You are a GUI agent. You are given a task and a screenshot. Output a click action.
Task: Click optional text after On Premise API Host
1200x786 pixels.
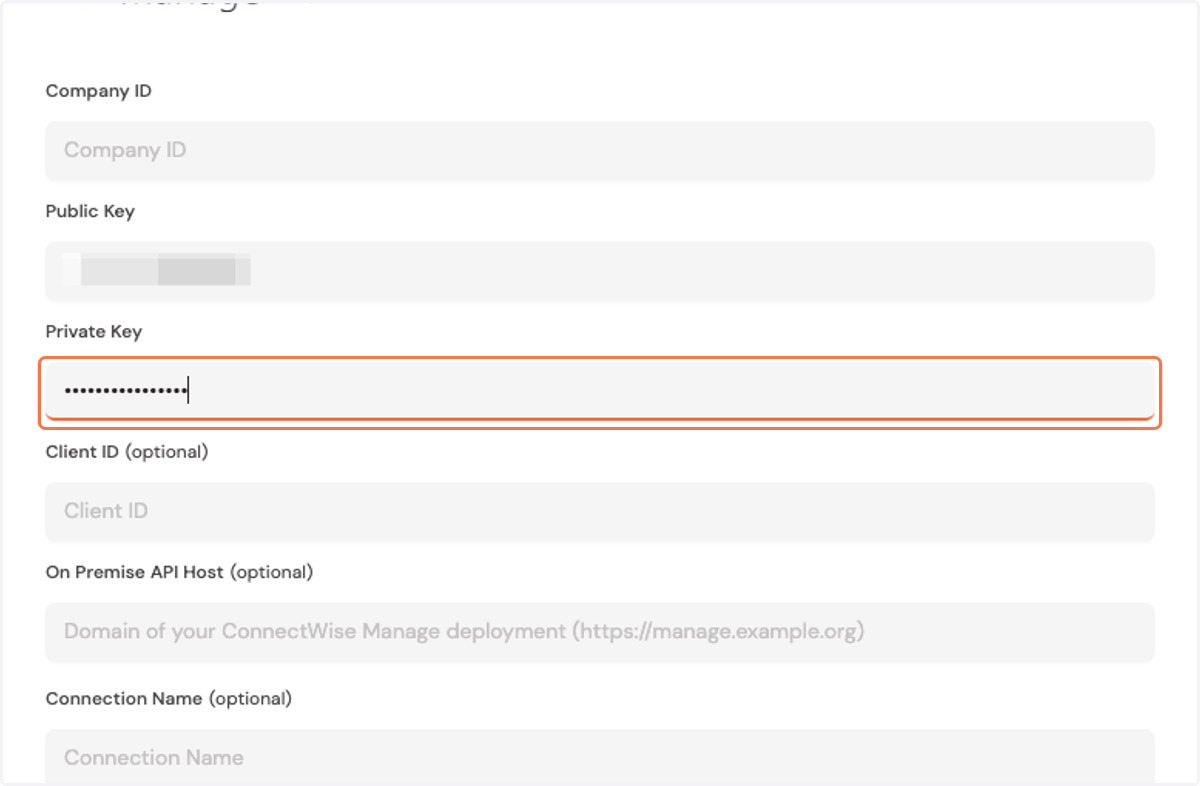tap(272, 572)
